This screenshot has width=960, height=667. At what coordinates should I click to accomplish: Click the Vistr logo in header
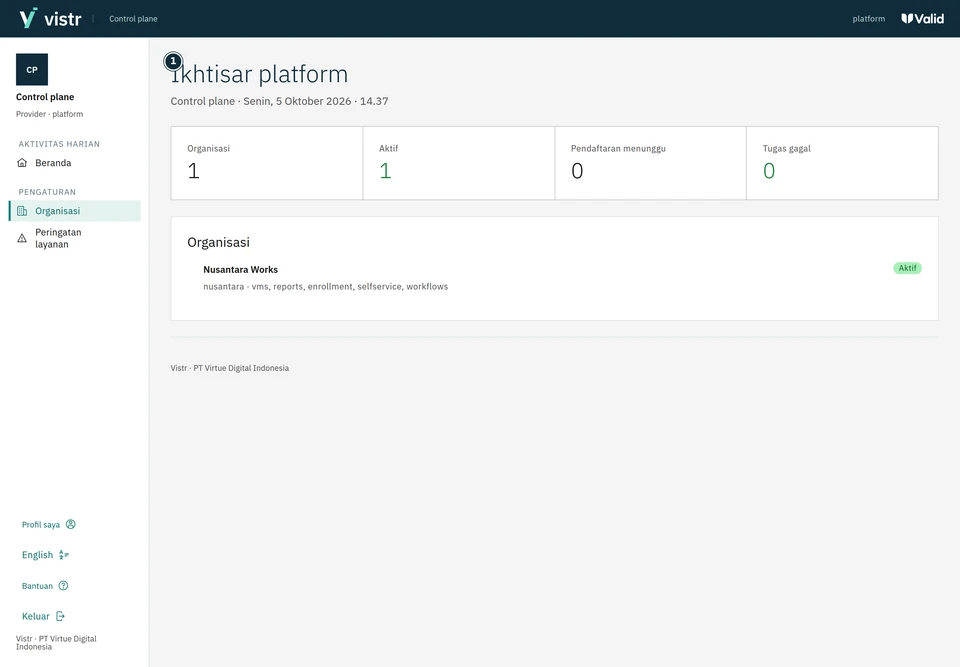click(50, 18)
